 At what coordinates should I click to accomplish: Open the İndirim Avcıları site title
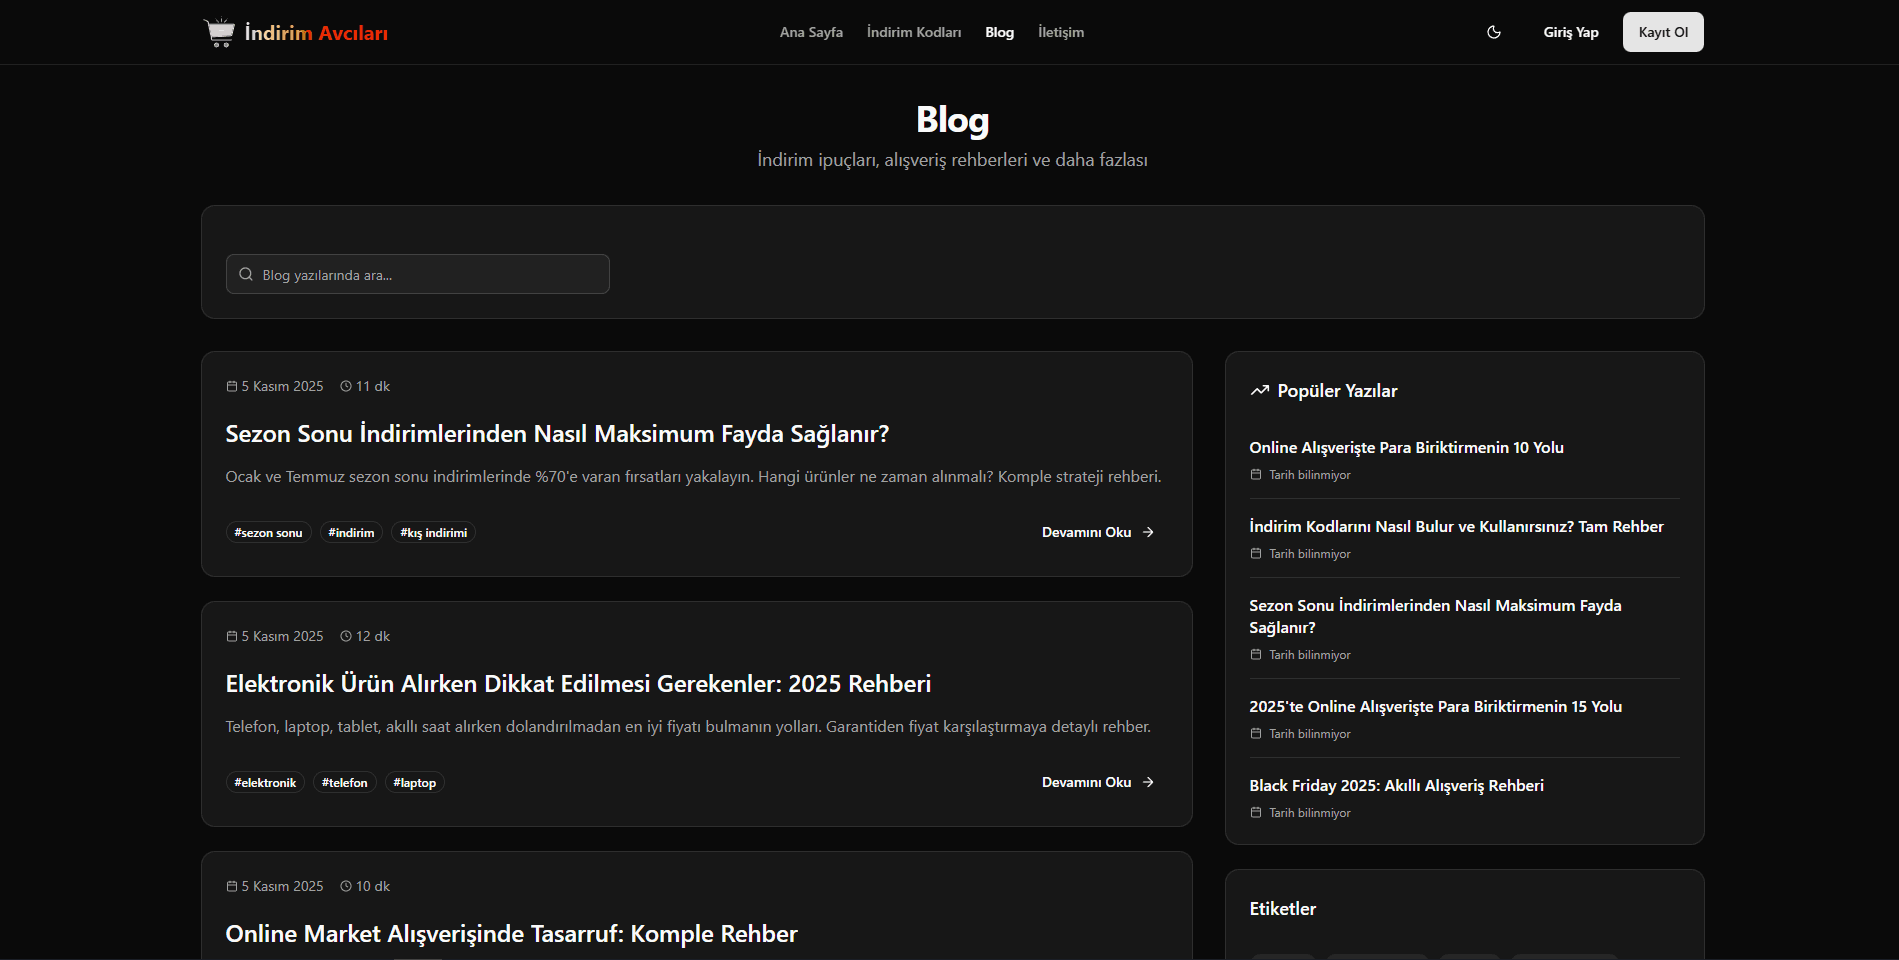pos(315,31)
